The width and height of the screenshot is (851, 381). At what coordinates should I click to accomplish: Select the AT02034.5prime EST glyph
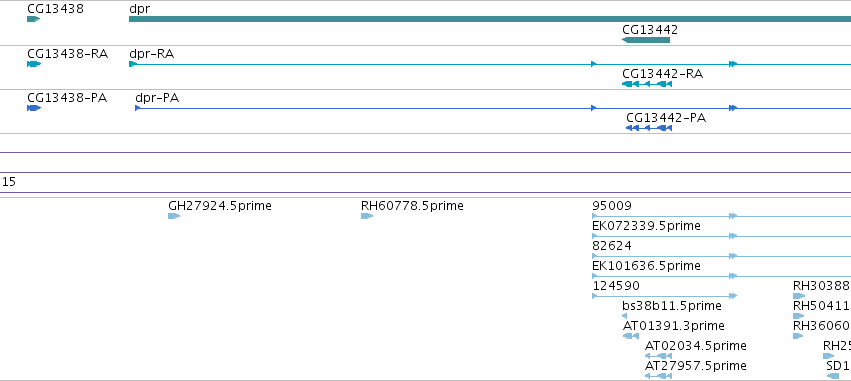[658, 356]
